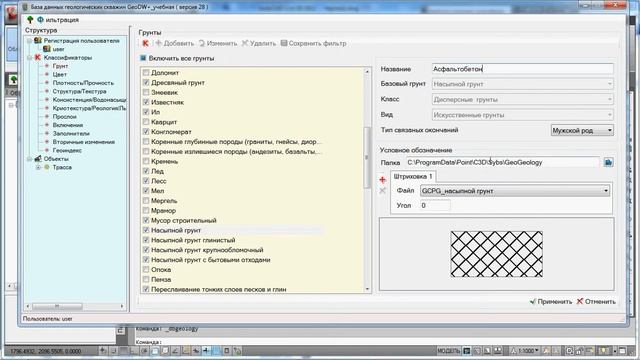Click the Отменить button
The height and width of the screenshot is (360, 640).
tap(596, 302)
